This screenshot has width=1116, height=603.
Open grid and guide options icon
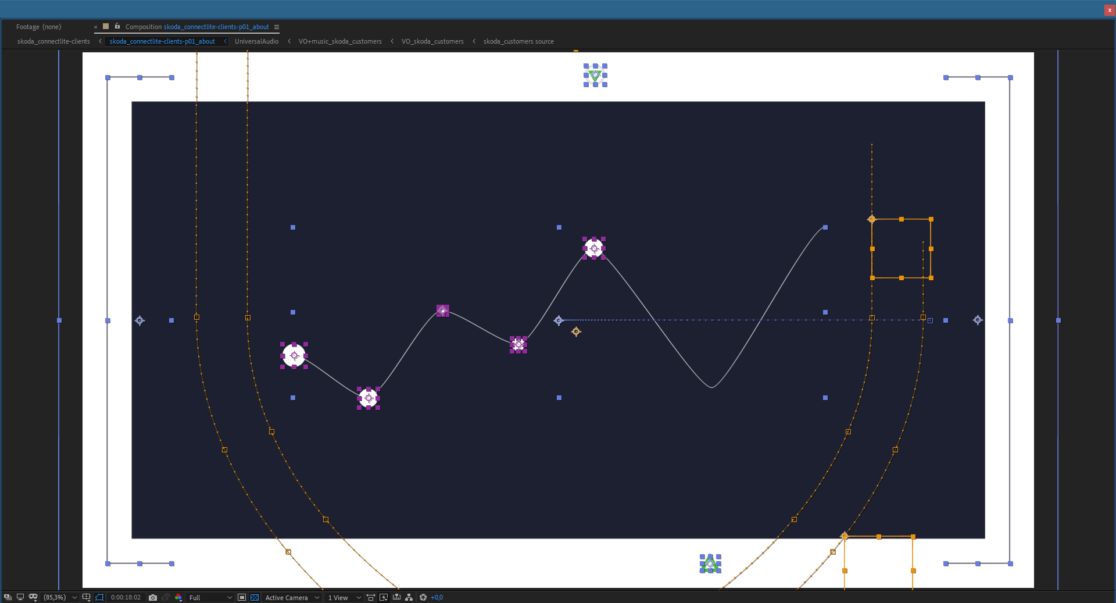(86, 597)
